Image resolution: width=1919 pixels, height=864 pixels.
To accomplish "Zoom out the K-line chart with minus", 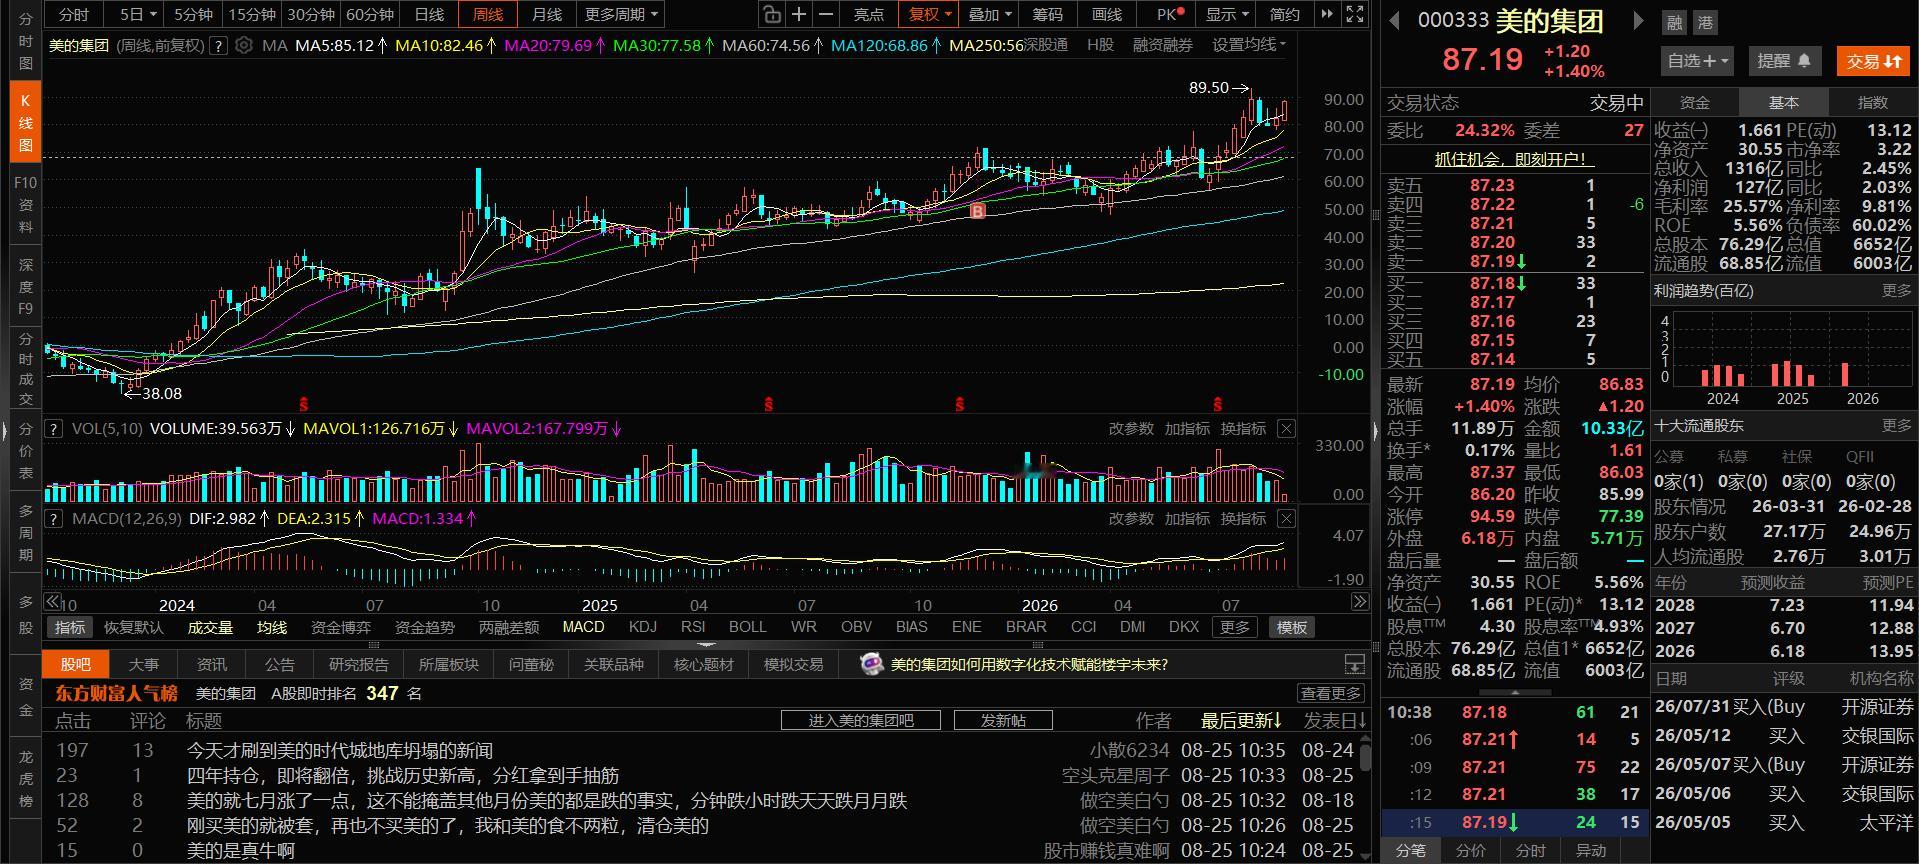I will click(x=826, y=14).
